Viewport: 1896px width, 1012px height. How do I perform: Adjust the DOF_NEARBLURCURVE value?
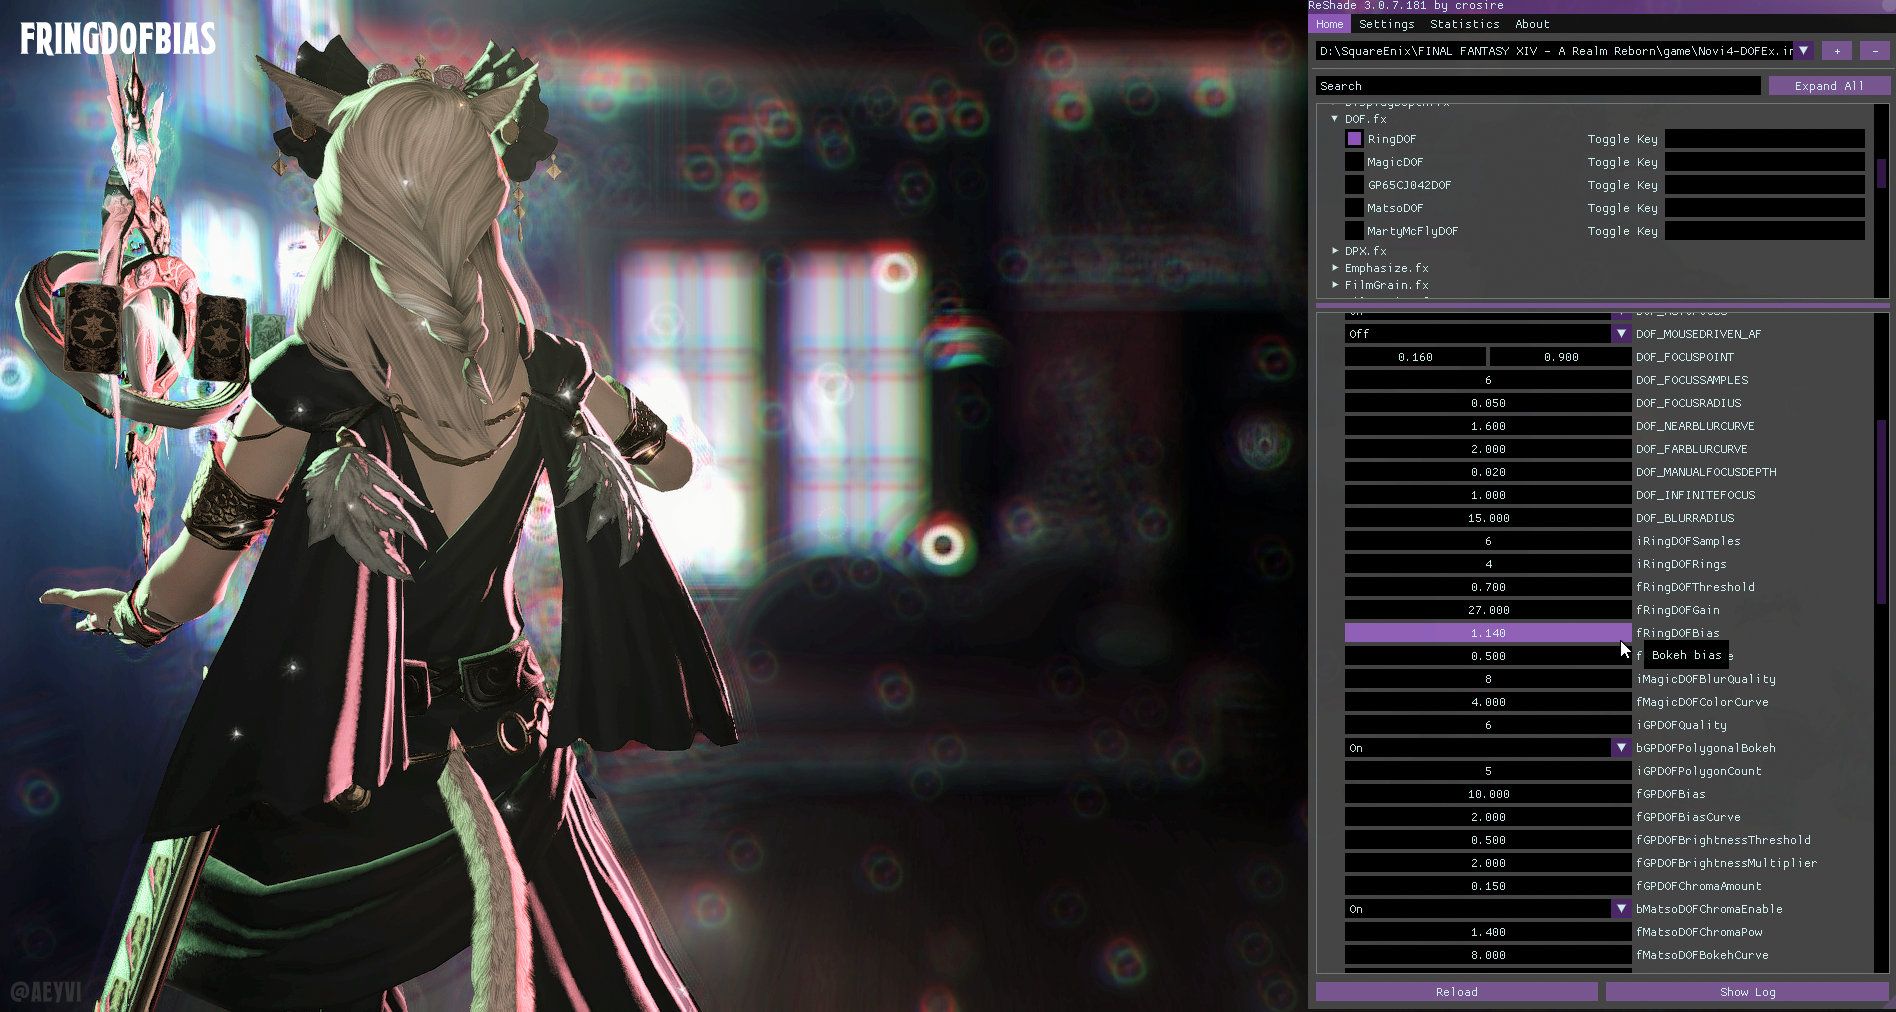(x=1488, y=426)
